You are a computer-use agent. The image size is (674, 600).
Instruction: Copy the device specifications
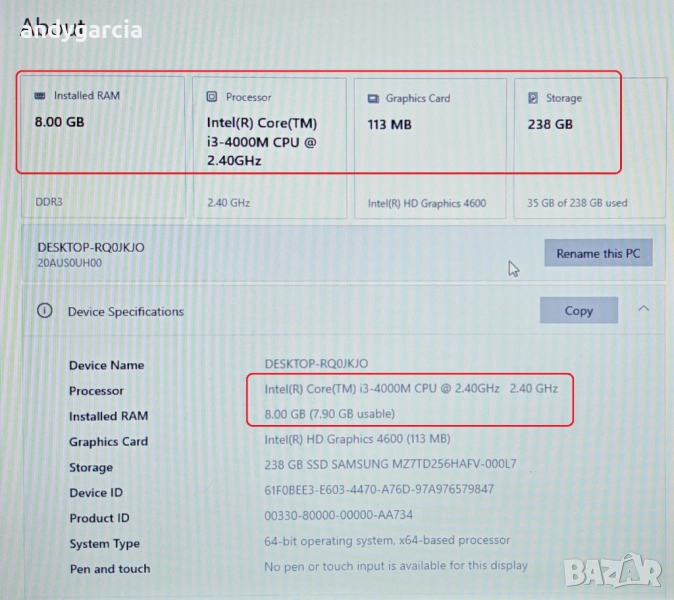[x=578, y=311]
